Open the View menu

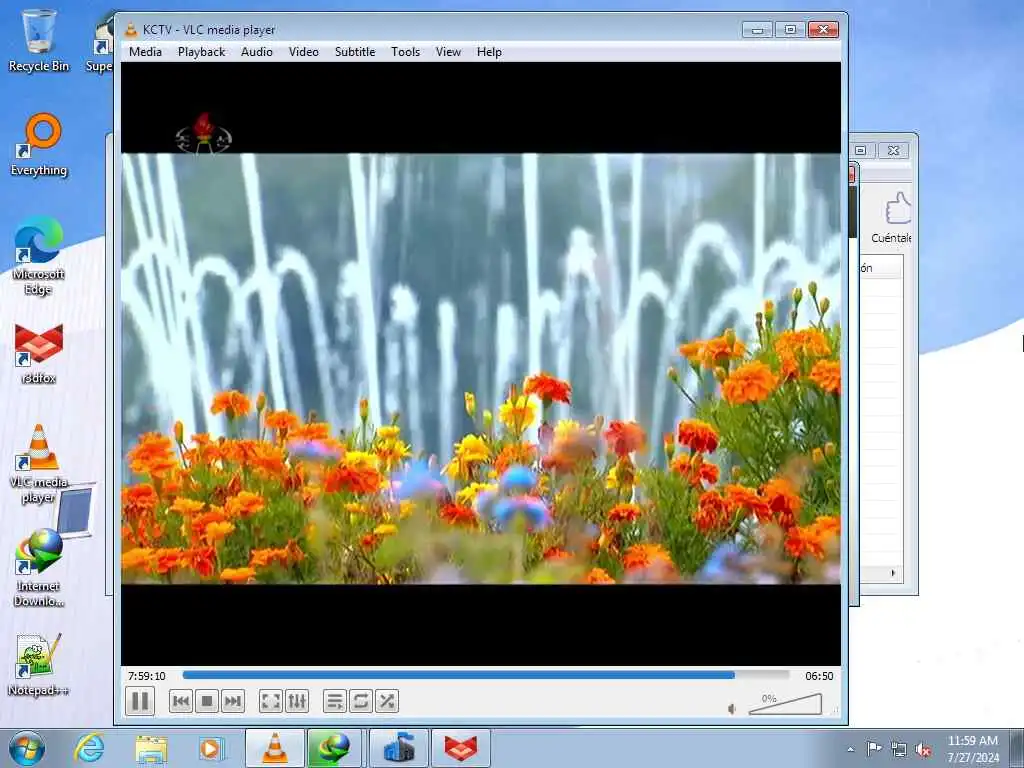coord(448,52)
